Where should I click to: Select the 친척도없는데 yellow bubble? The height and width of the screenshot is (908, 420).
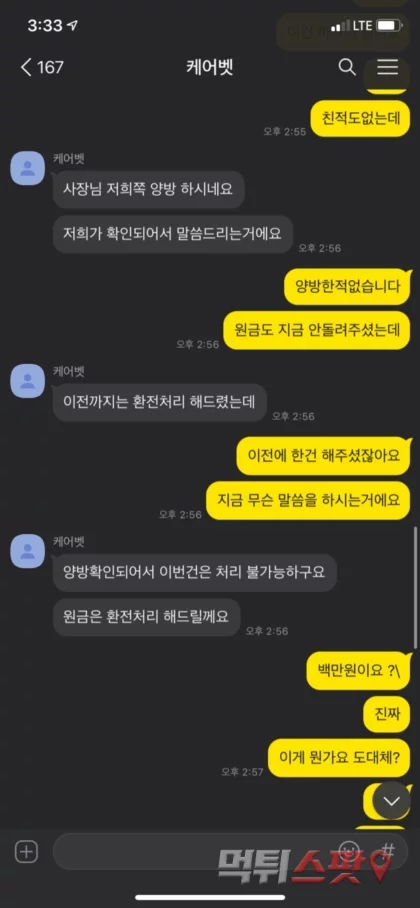click(x=361, y=119)
